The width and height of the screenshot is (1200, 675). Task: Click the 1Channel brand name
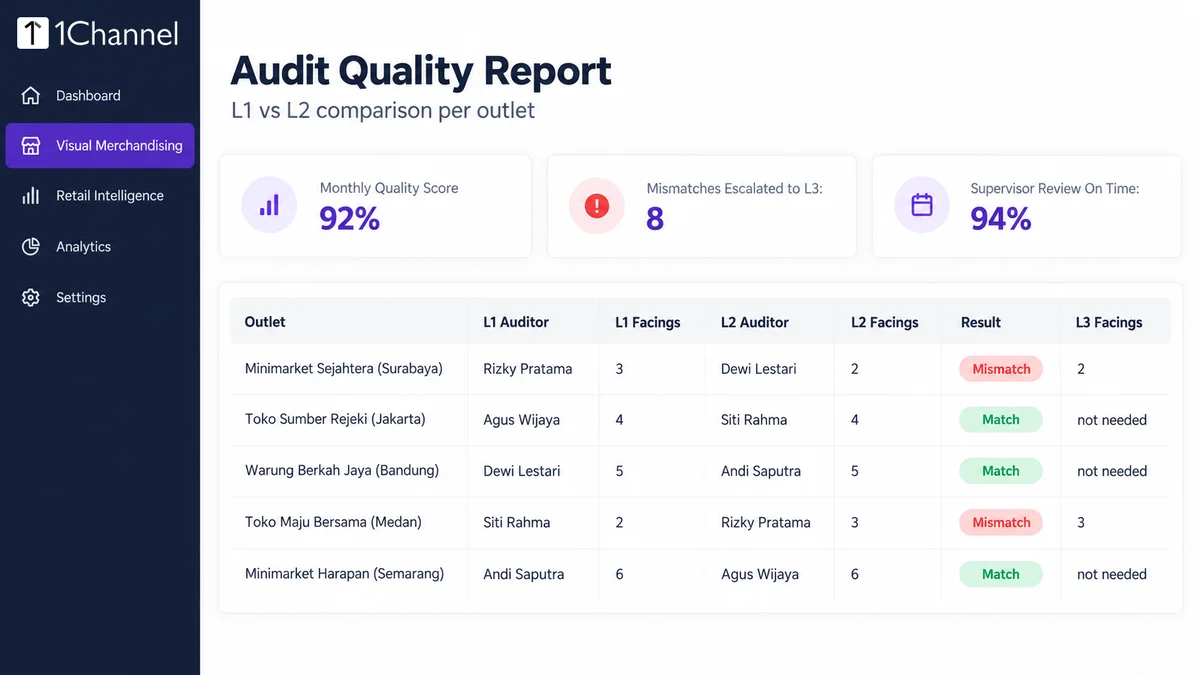pyautogui.click(x=117, y=34)
